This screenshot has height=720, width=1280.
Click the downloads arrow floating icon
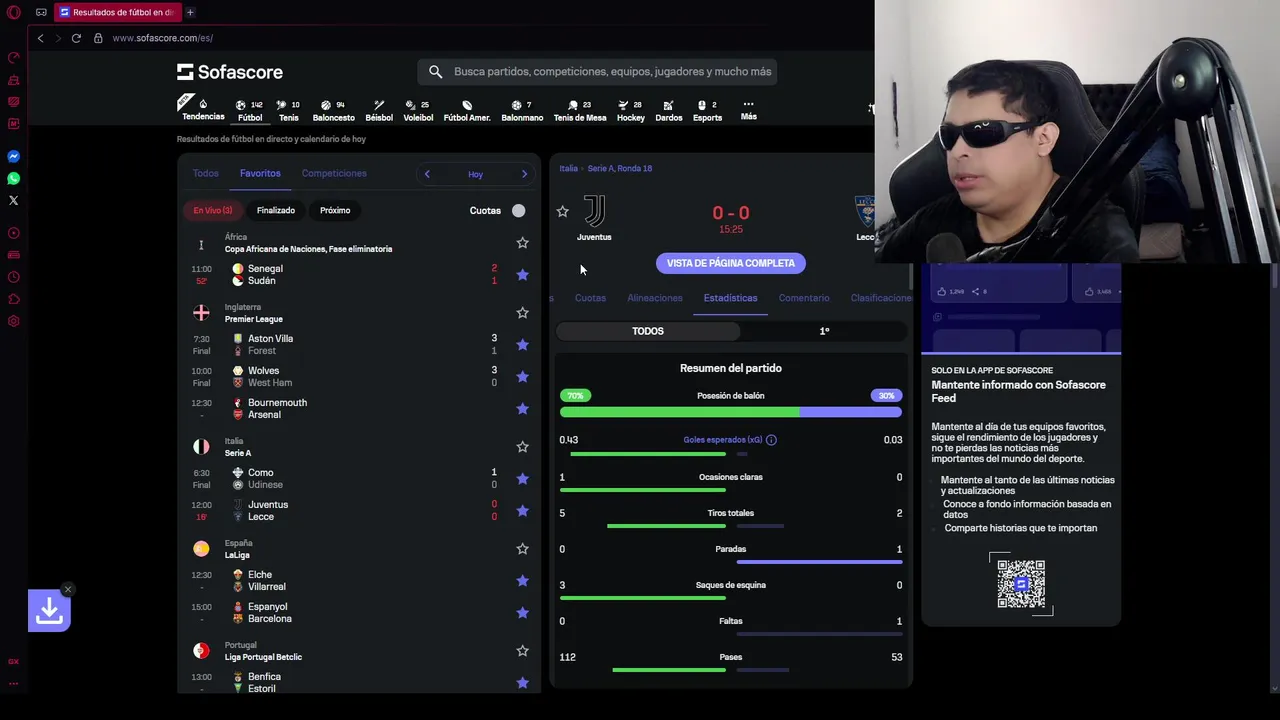click(49, 610)
